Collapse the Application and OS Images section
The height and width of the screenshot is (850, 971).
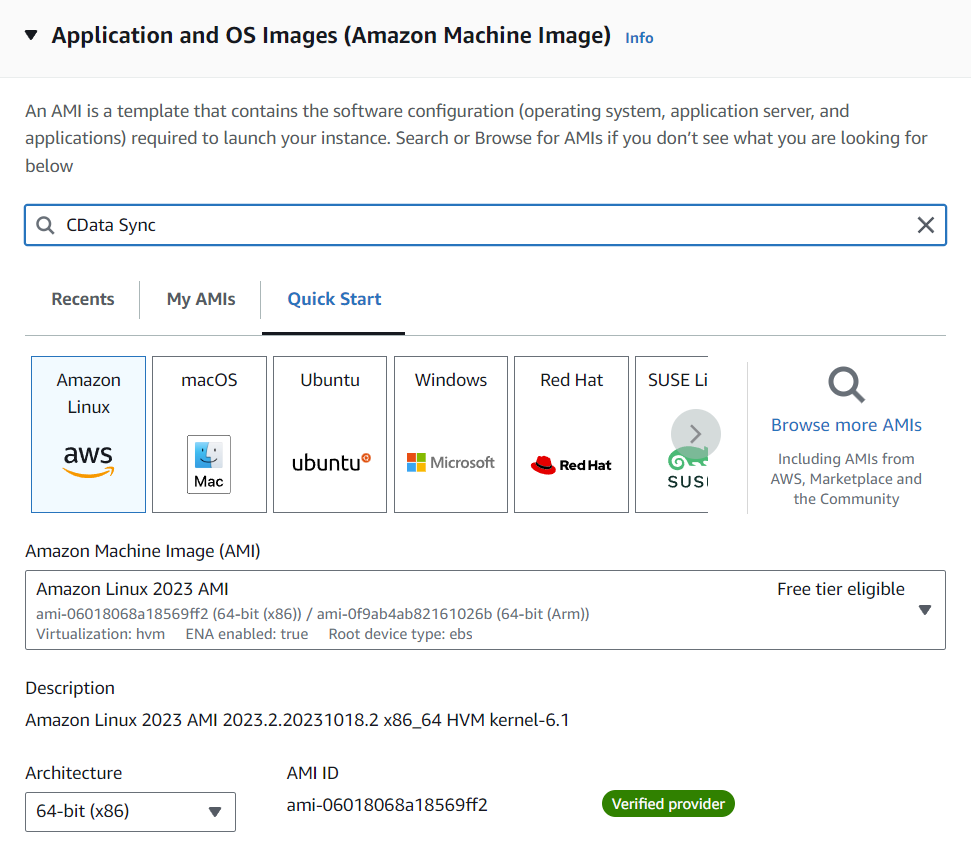[x=31, y=36]
